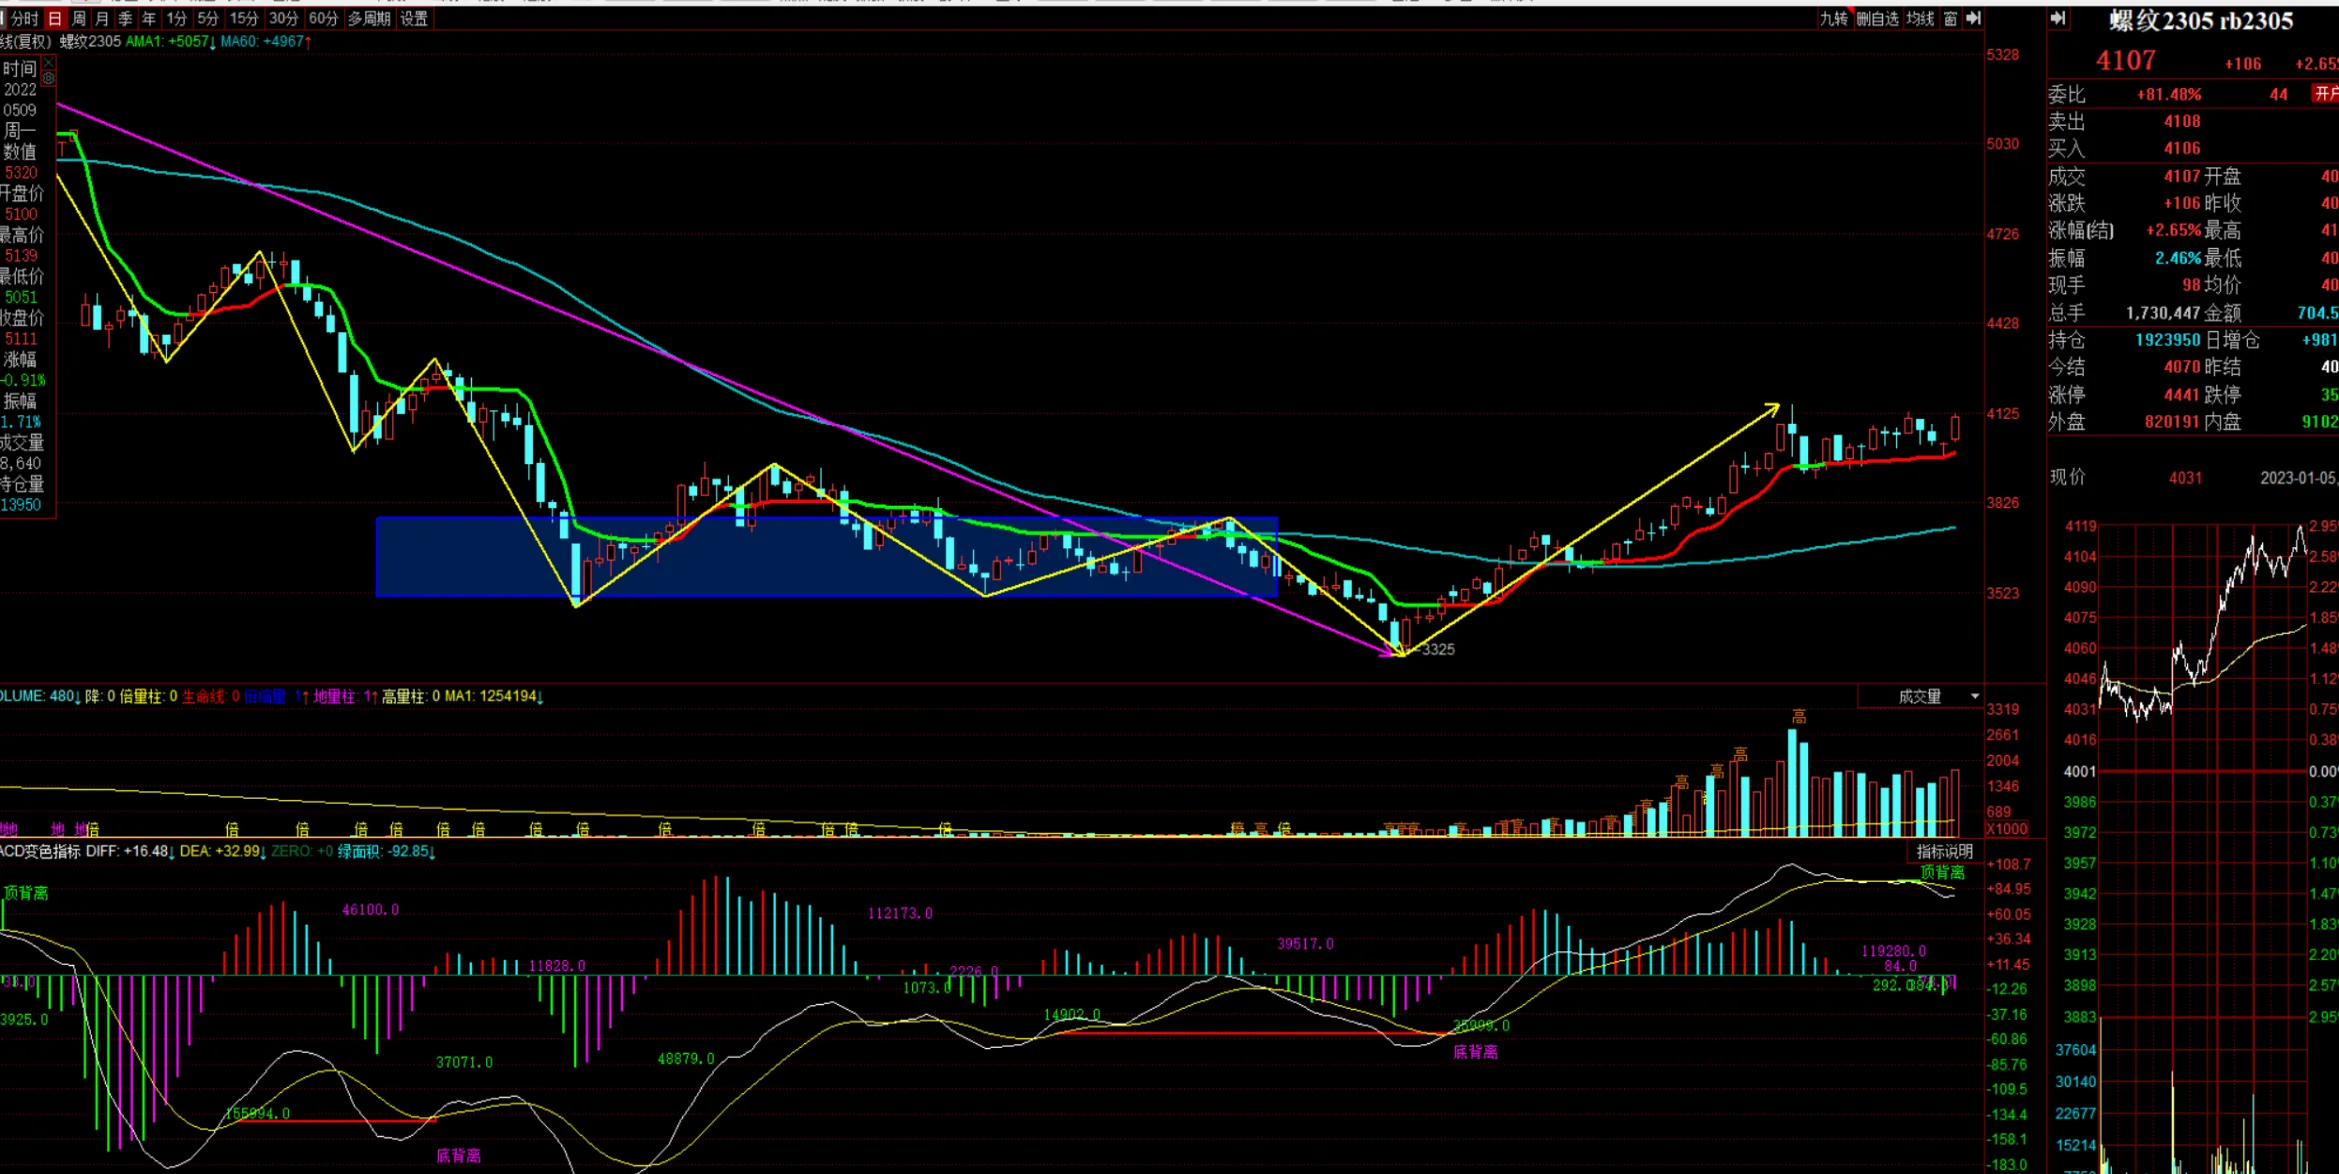This screenshot has height=1174, width=2339.
Task: Click the 买入 price 4106
Action: click(x=2182, y=148)
